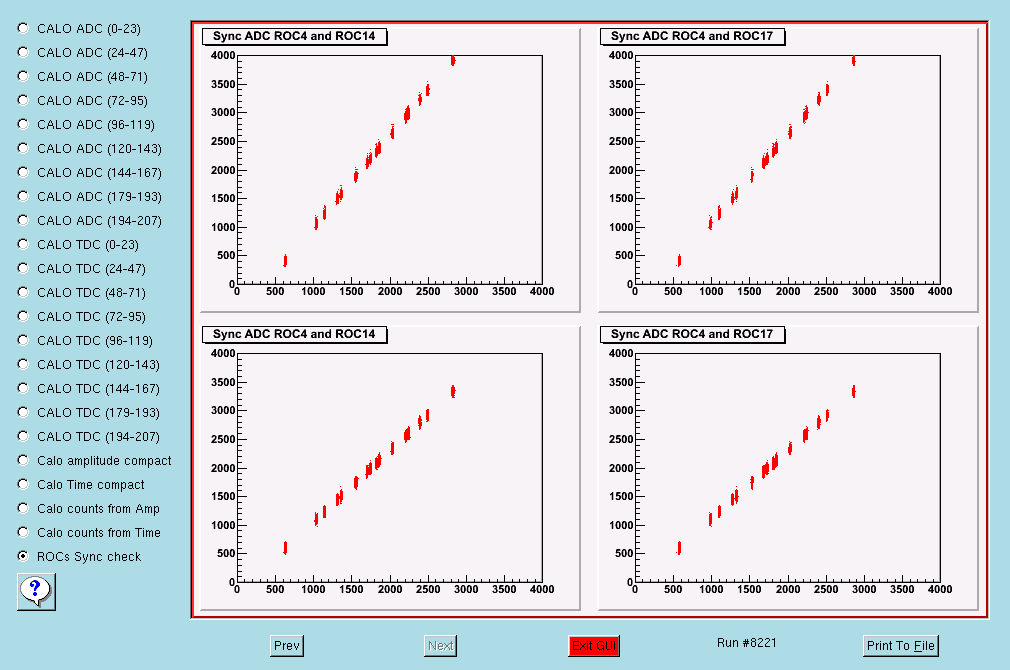
Task: Pick CALO ADC (96-119) option
Action: [x=23, y=124]
